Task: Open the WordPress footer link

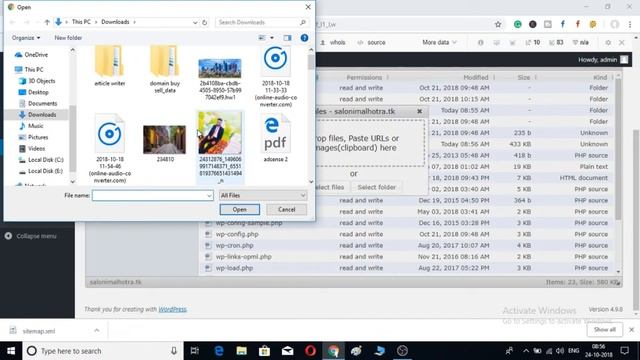Action: coord(172,309)
